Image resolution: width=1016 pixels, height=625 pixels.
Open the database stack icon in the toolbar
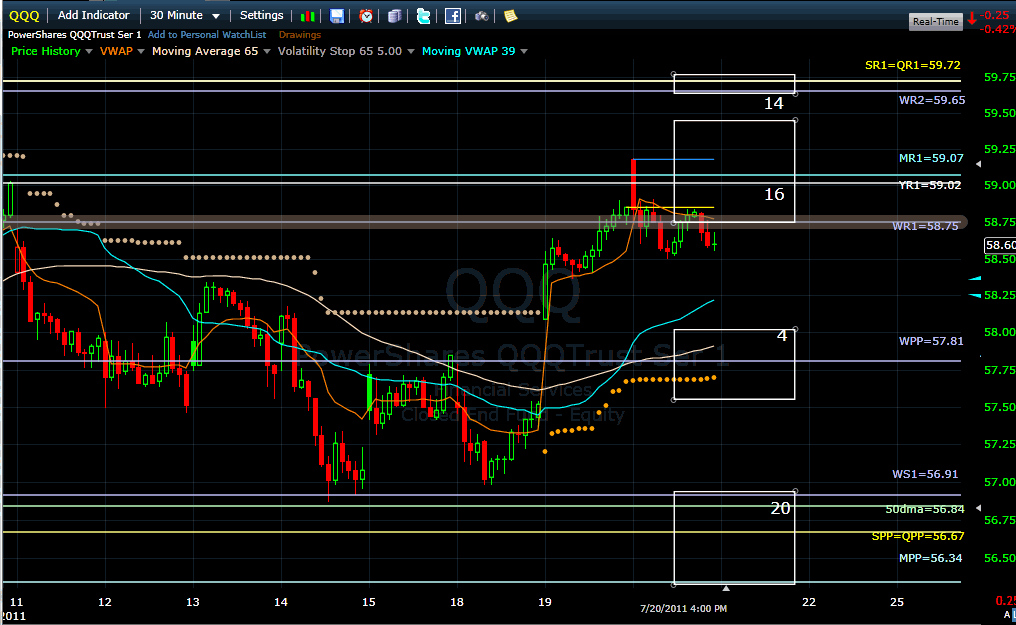(x=395, y=16)
